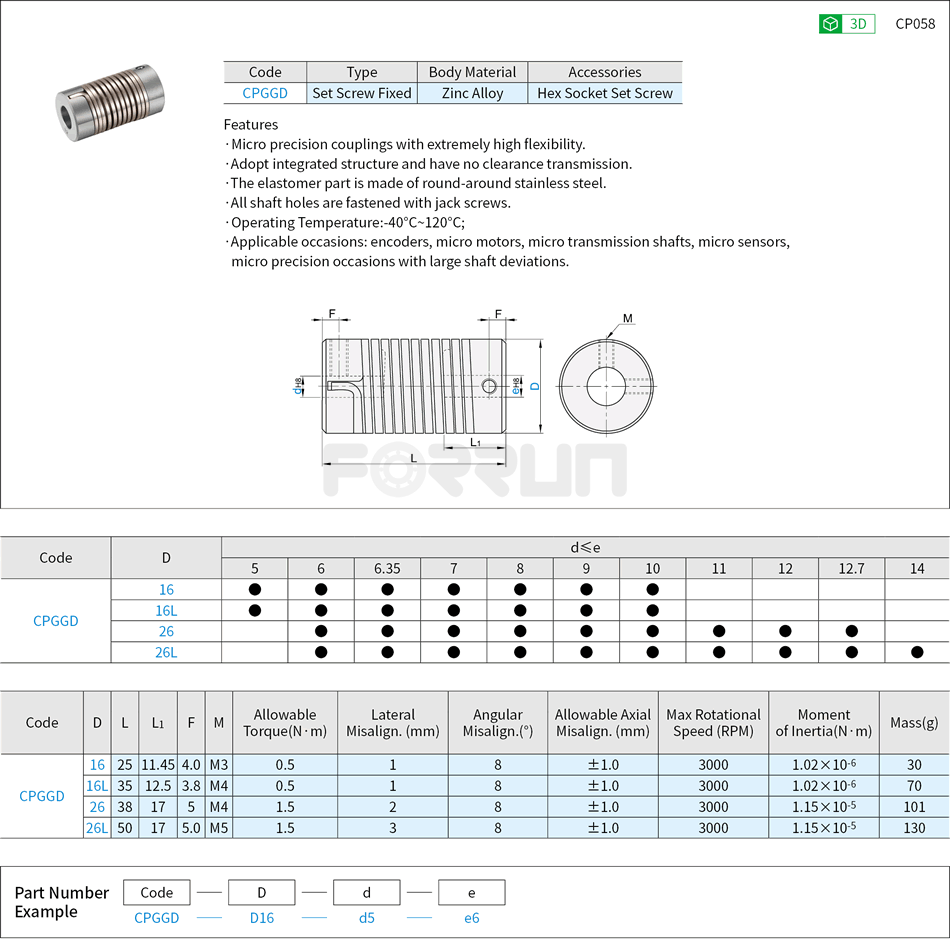Image resolution: width=950 pixels, height=940 pixels.
Task: Click the dot for D 26L bore 14
Action: coord(917,652)
